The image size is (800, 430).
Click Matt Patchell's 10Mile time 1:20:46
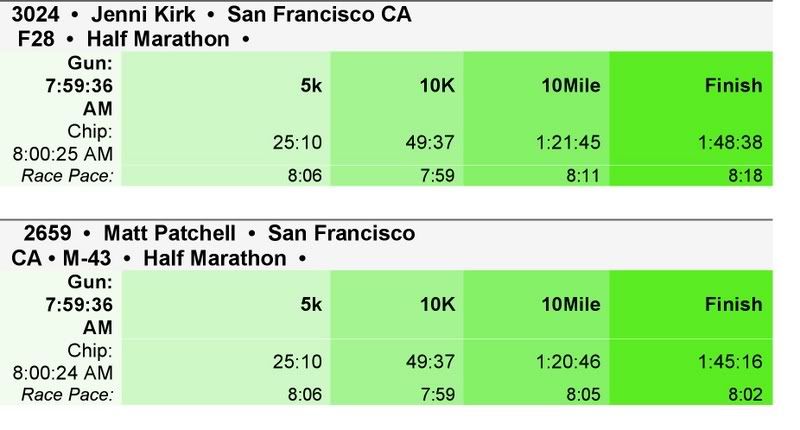click(x=568, y=362)
